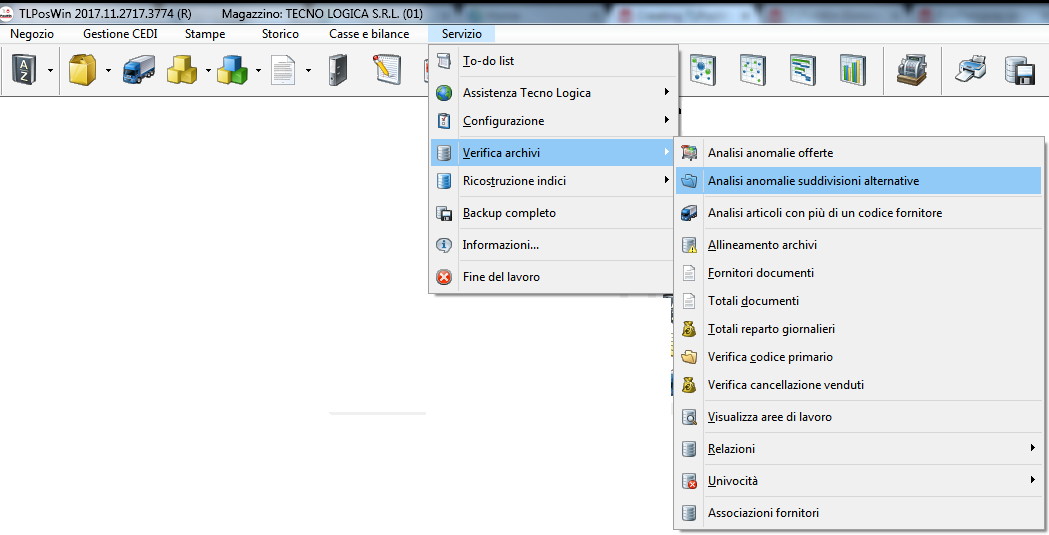Expand the Relazioni submenu

coord(860,449)
